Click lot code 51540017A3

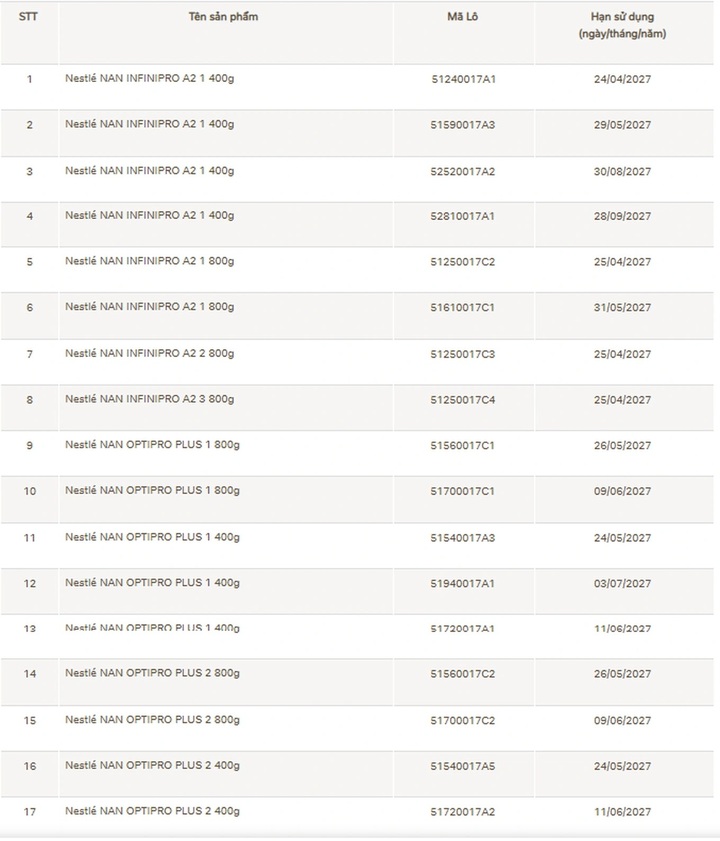pos(462,538)
